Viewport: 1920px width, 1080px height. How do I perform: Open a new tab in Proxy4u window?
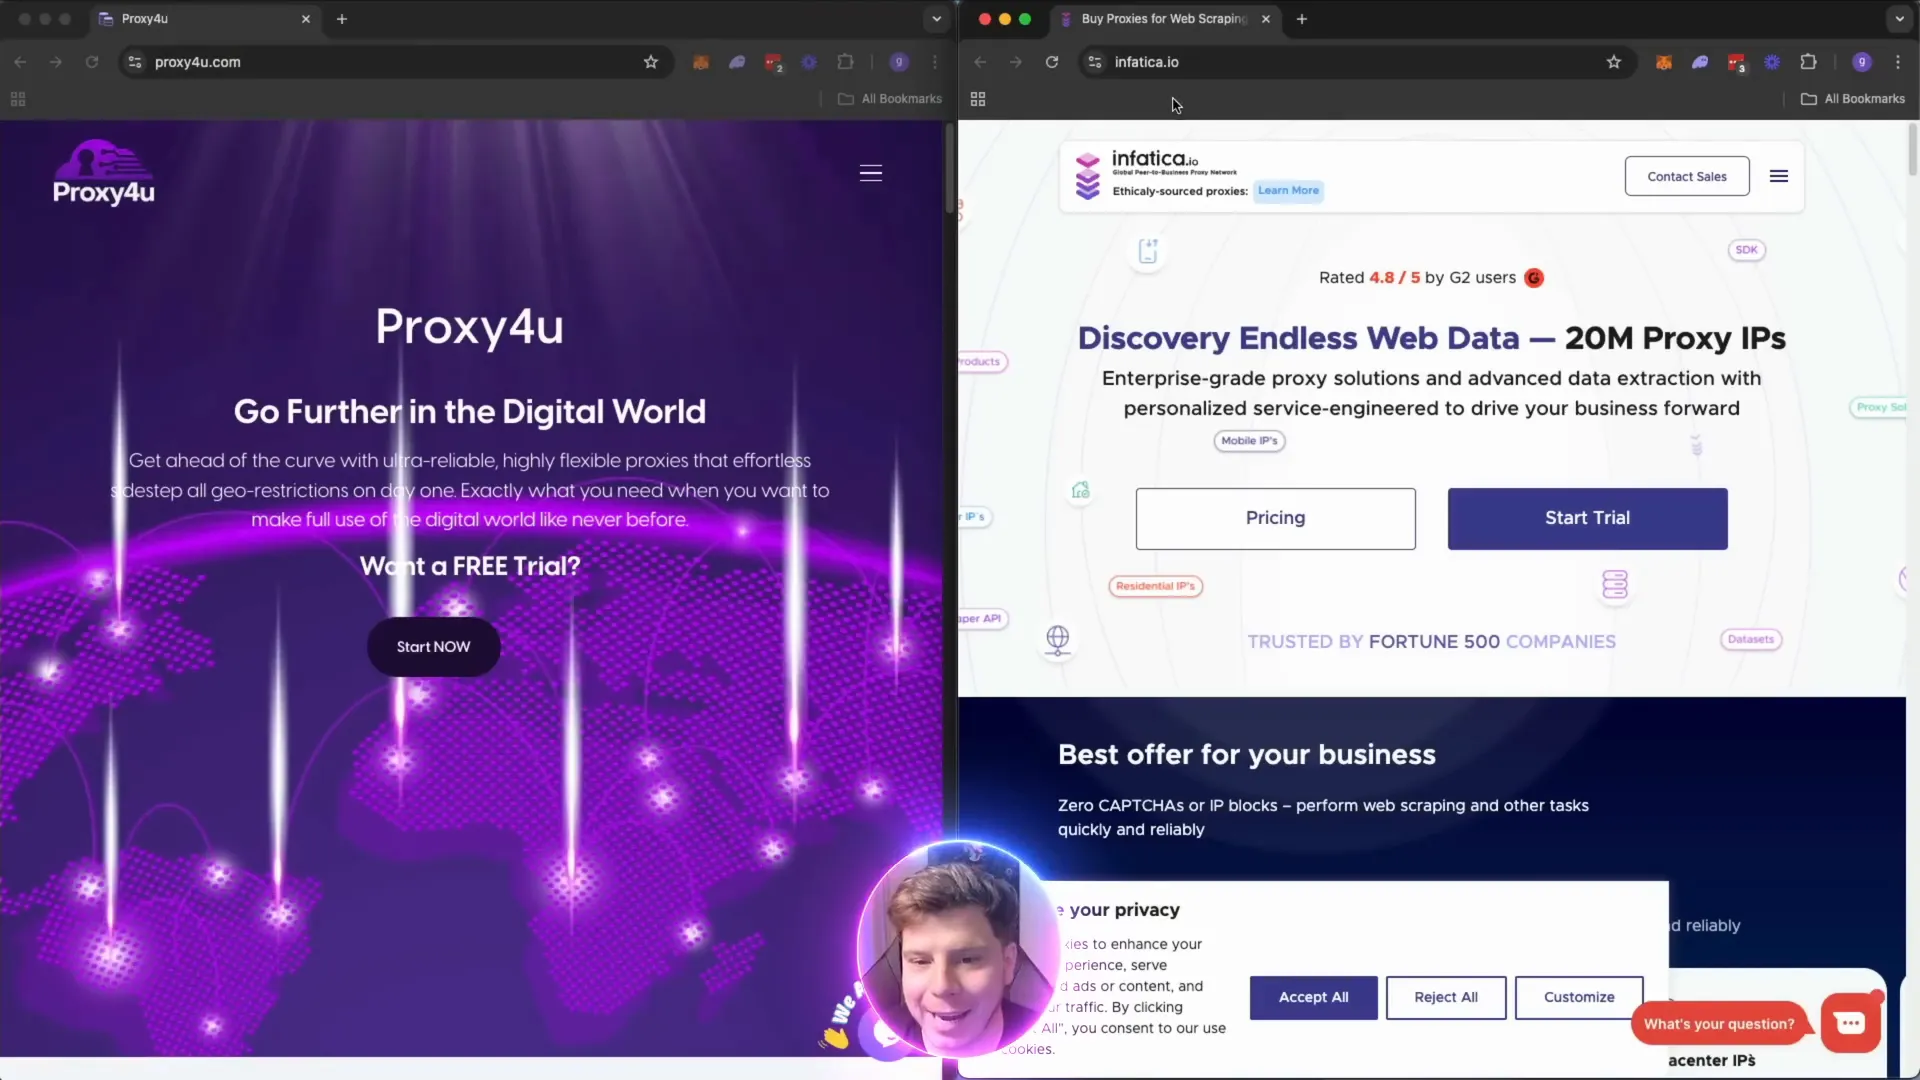[342, 19]
